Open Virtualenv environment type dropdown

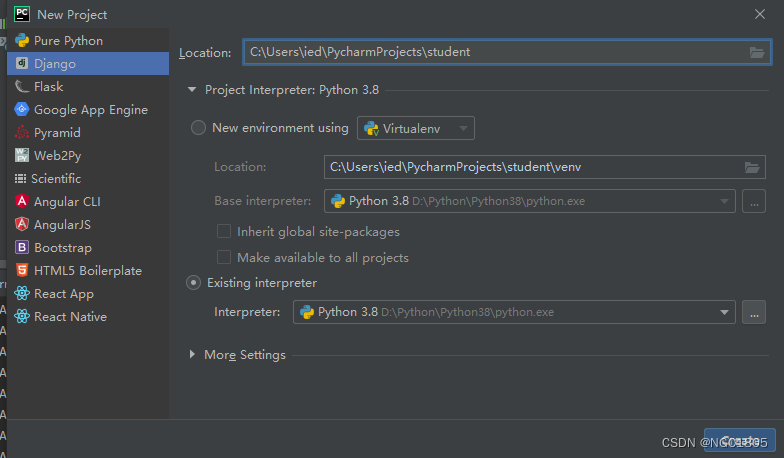[x=416, y=128]
